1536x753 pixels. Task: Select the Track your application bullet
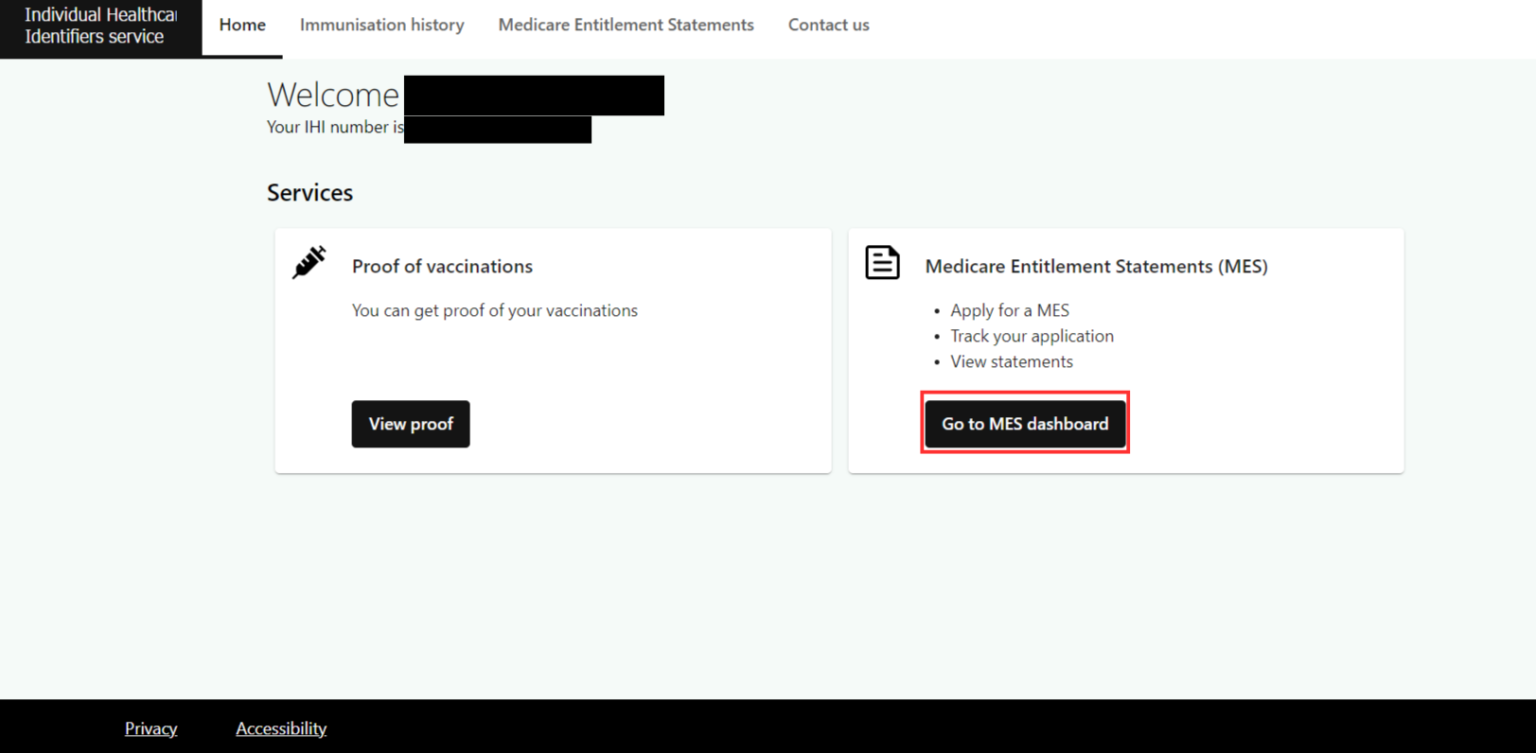pyautogui.click(x=1031, y=336)
